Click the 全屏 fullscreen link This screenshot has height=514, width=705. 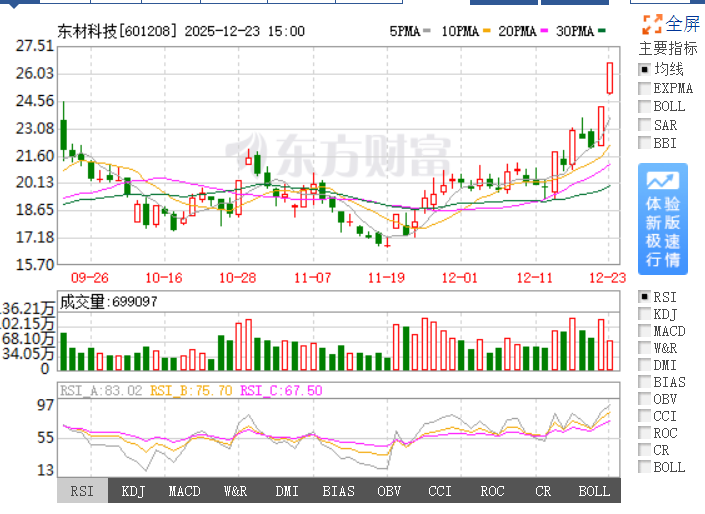683,24
